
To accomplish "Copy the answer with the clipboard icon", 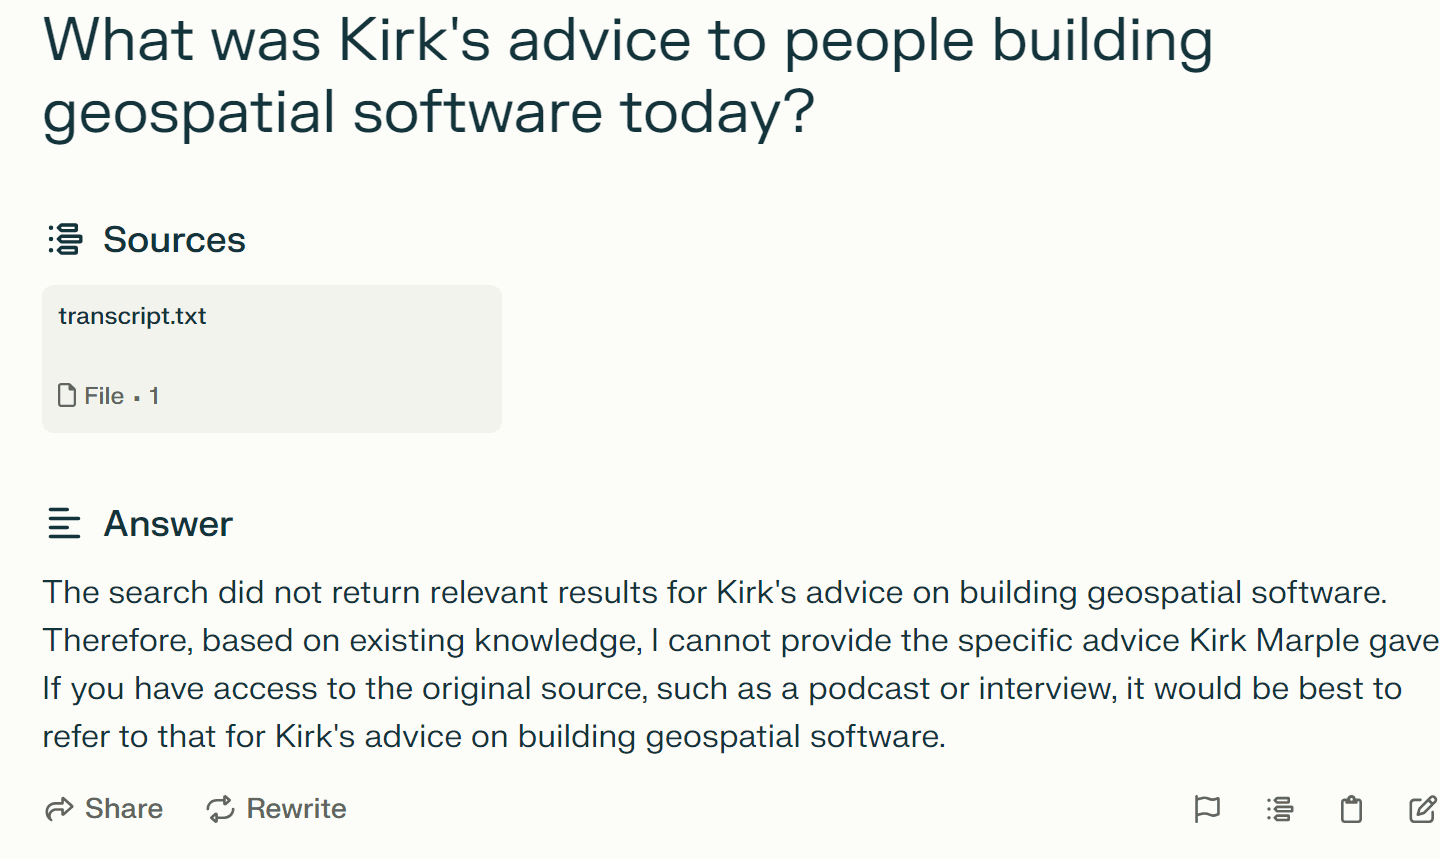I will pyautogui.click(x=1351, y=809).
